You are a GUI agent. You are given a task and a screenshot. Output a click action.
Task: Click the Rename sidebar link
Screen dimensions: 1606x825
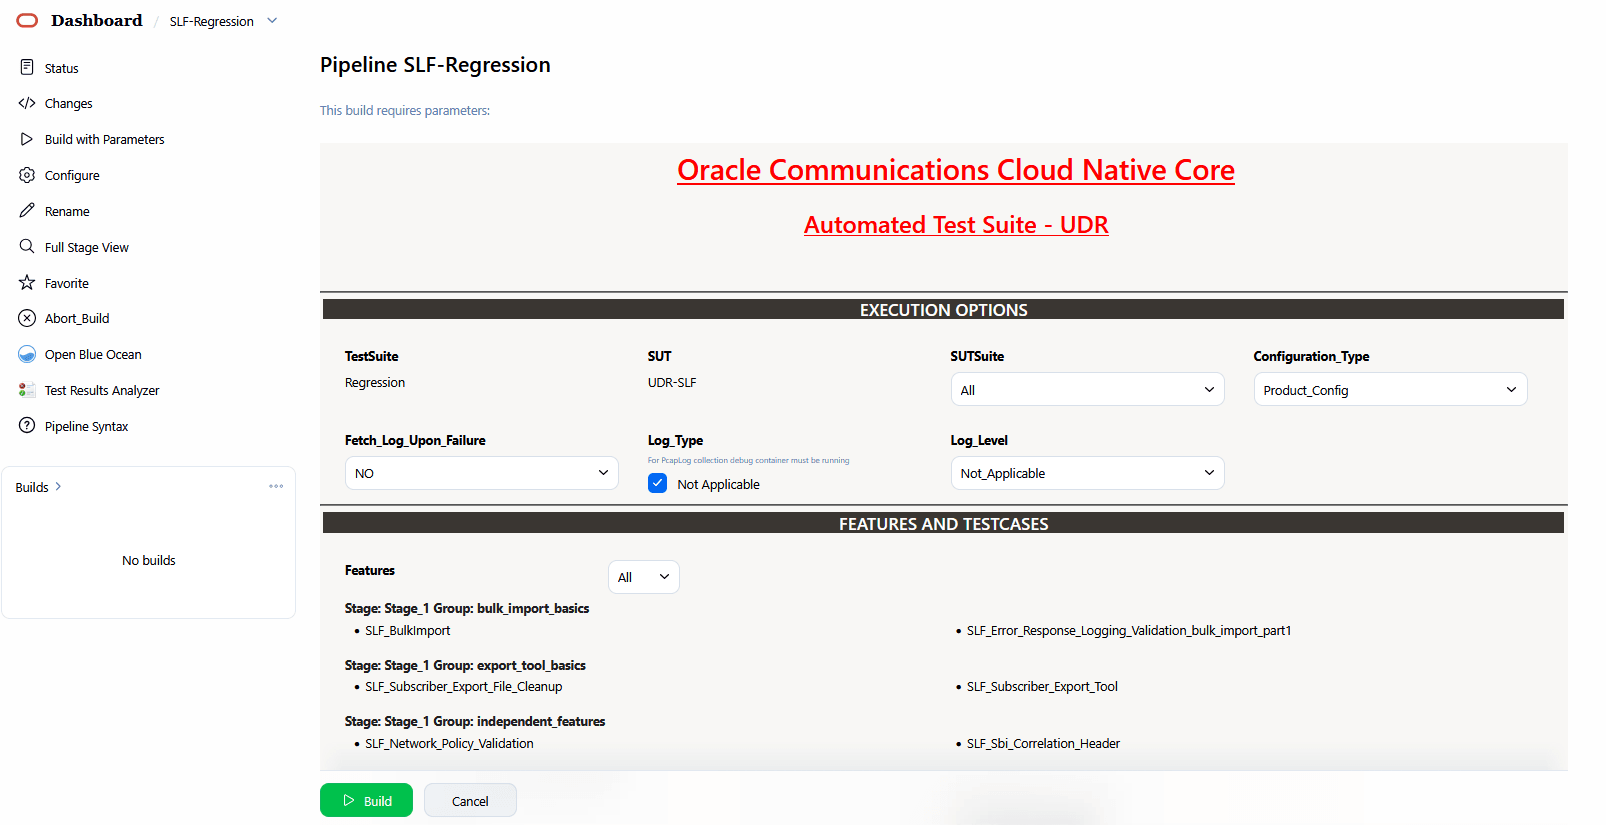pyautogui.click(x=67, y=212)
